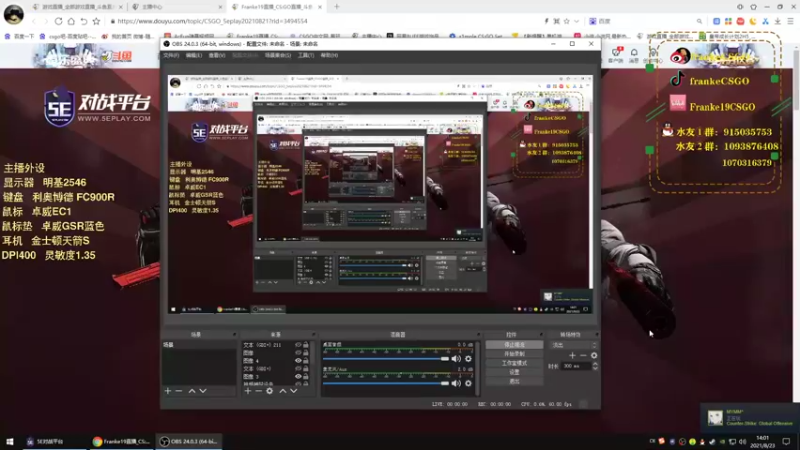Toggle visibility of 文本 (GDI+) 211 source
Viewport: 800px width, 450px height.
click(x=298, y=345)
